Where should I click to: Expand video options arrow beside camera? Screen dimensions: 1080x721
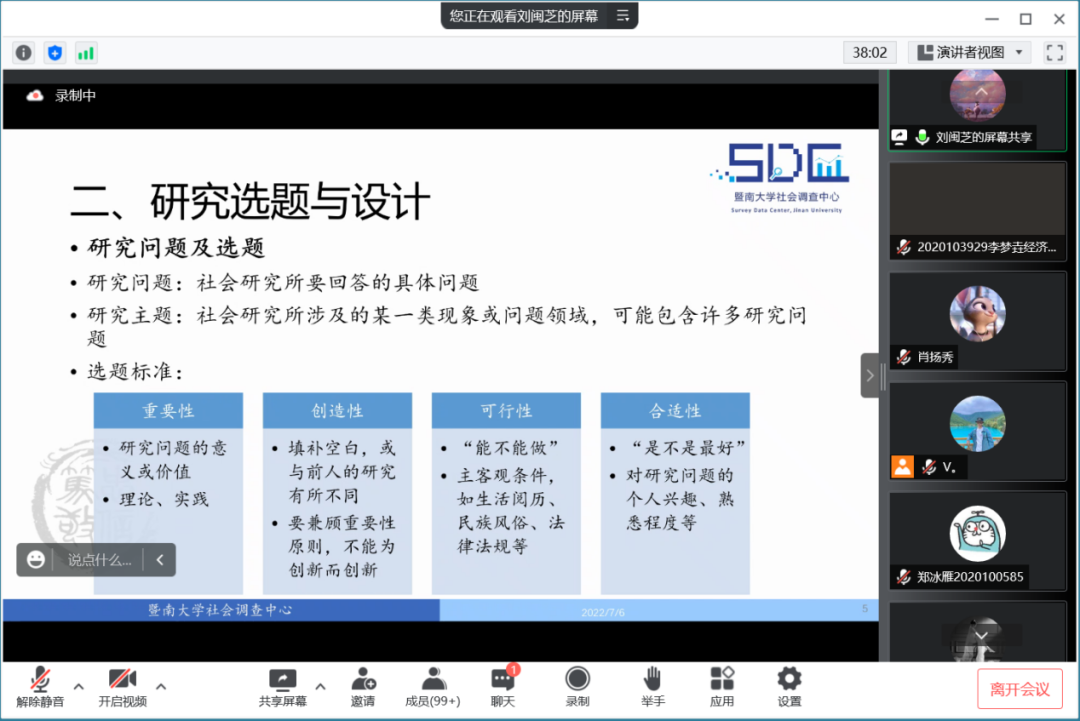[161, 686]
